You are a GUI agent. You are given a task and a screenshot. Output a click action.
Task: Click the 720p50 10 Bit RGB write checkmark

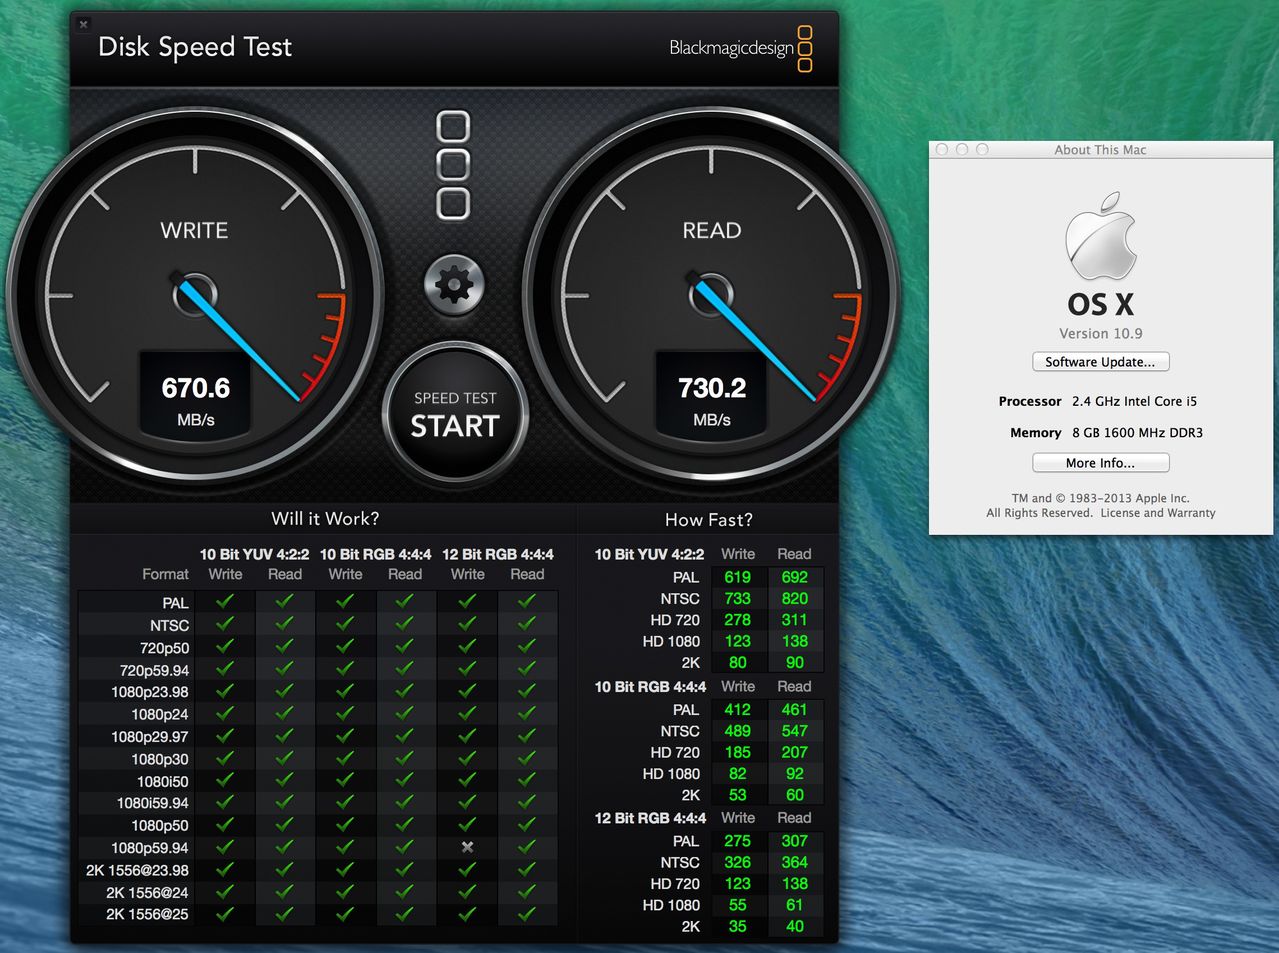pyautogui.click(x=345, y=647)
